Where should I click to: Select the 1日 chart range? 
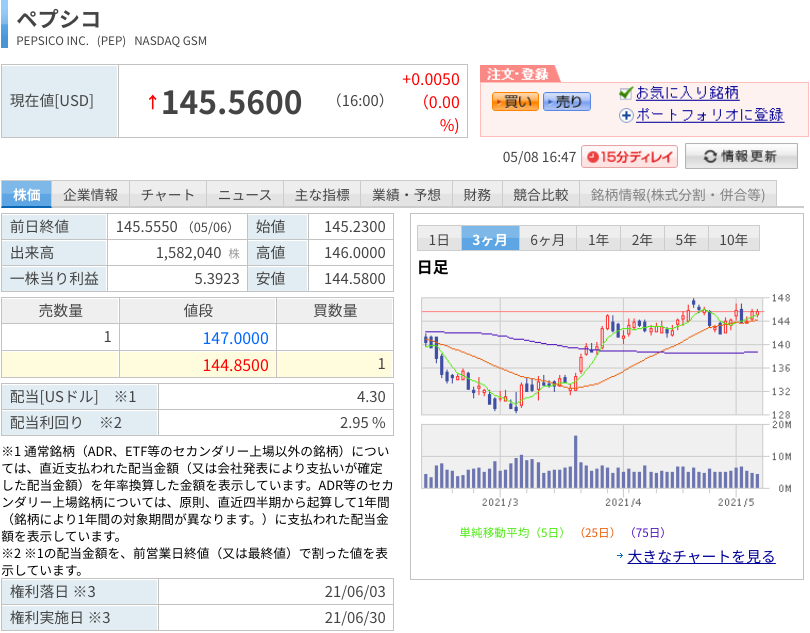[439, 239]
